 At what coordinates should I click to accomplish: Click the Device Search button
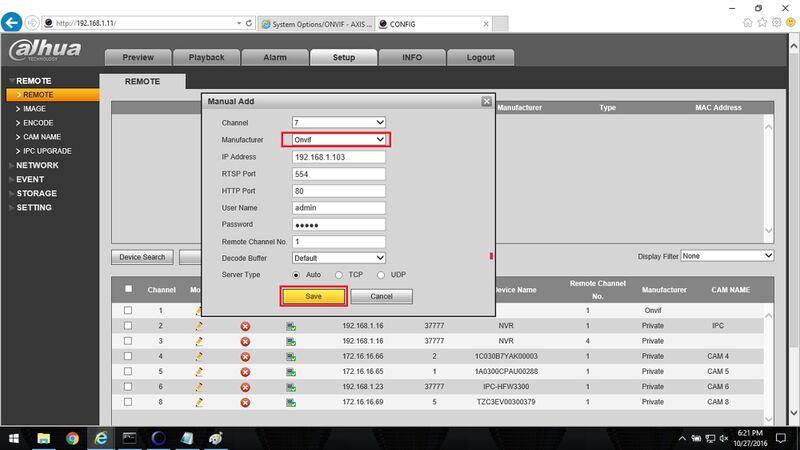142,257
